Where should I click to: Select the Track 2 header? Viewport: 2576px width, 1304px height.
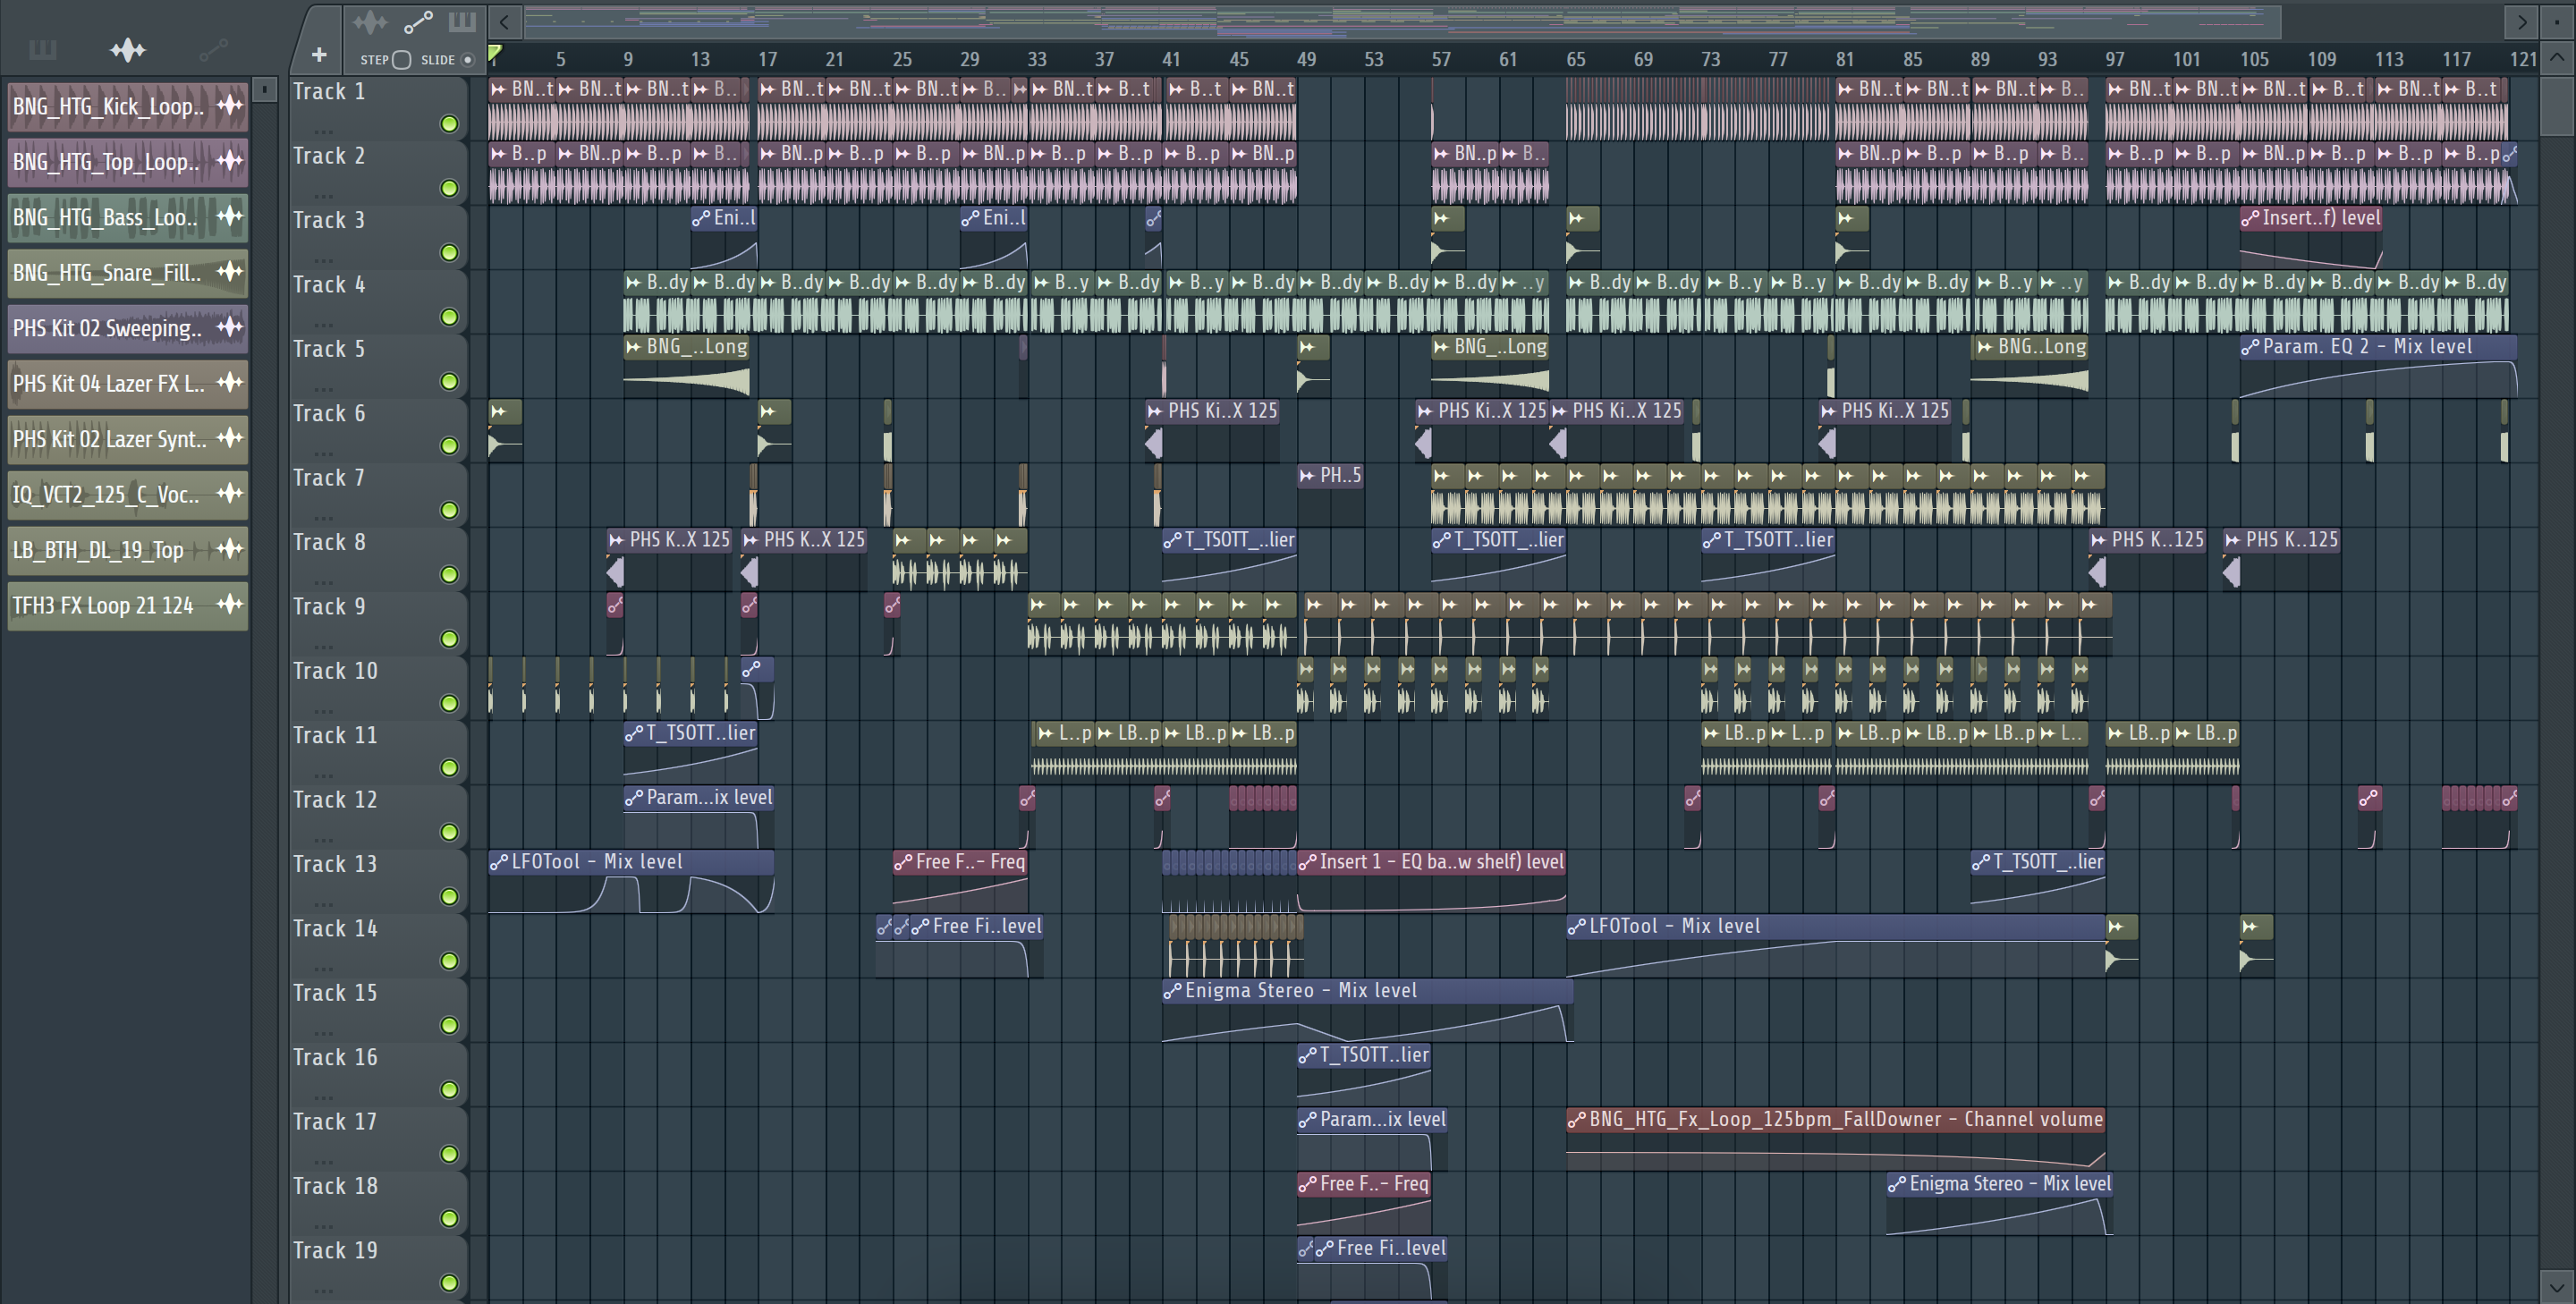(378, 172)
